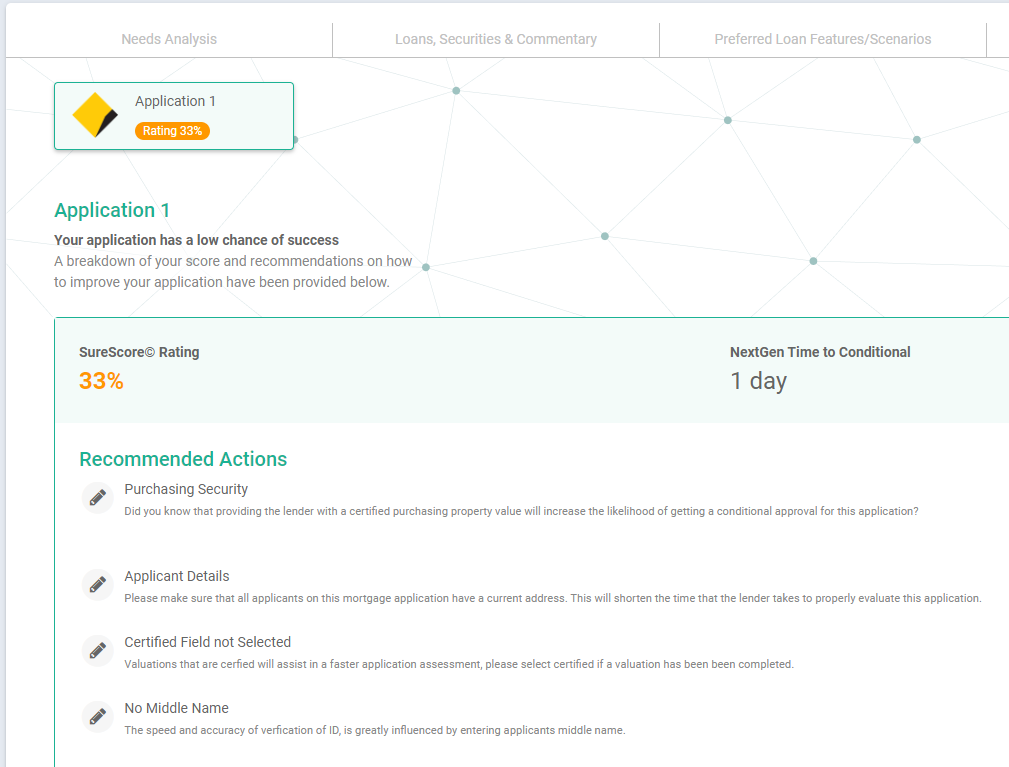Screen dimensions: 1009x767
Task: Click the orange Rating 33% badge
Action: point(172,131)
